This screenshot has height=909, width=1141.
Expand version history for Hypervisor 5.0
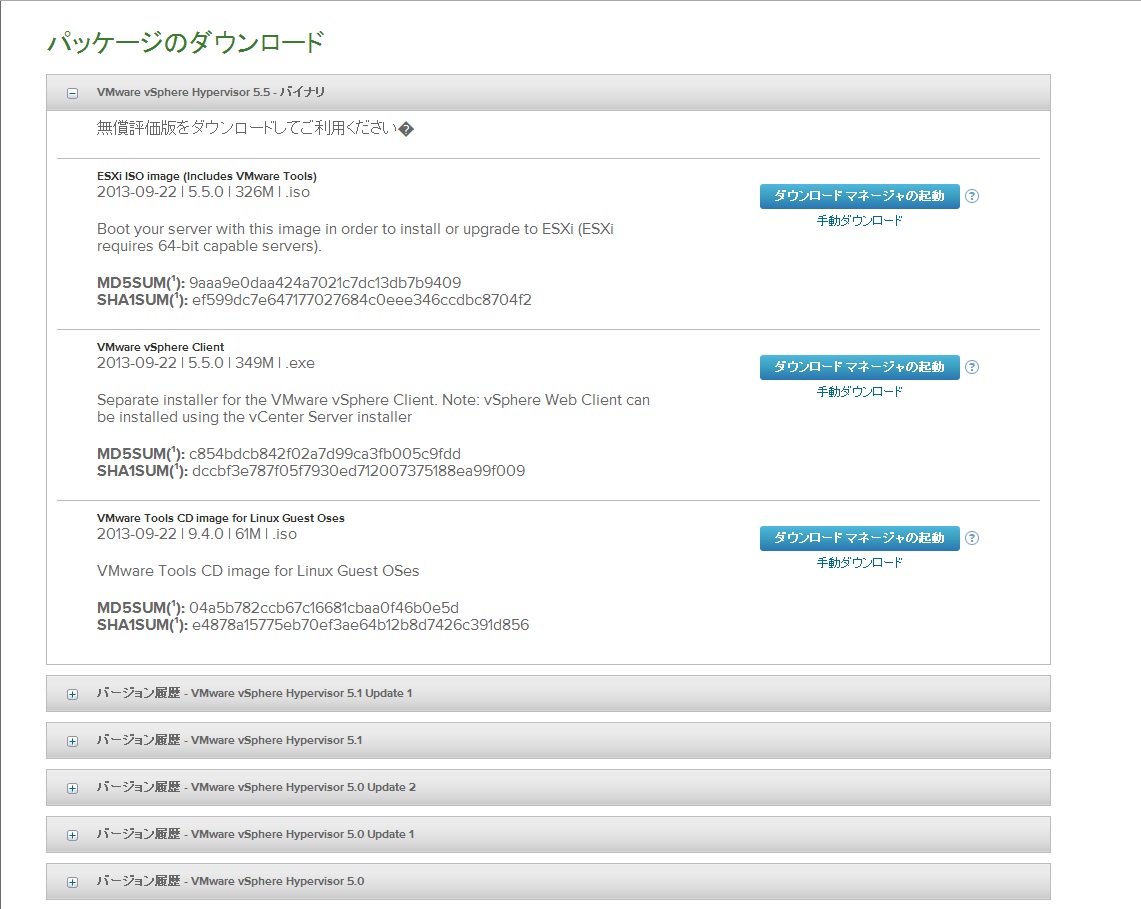click(72, 882)
